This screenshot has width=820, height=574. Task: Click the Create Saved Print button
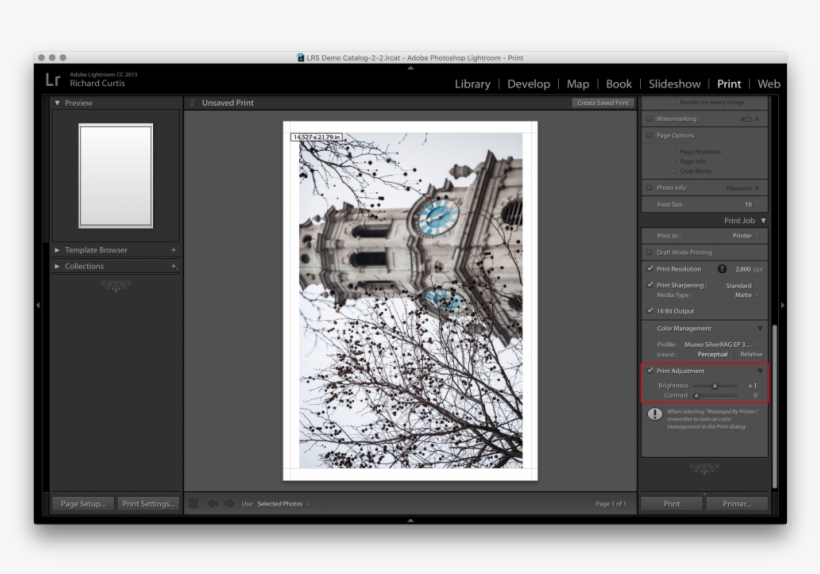[603, 103]
